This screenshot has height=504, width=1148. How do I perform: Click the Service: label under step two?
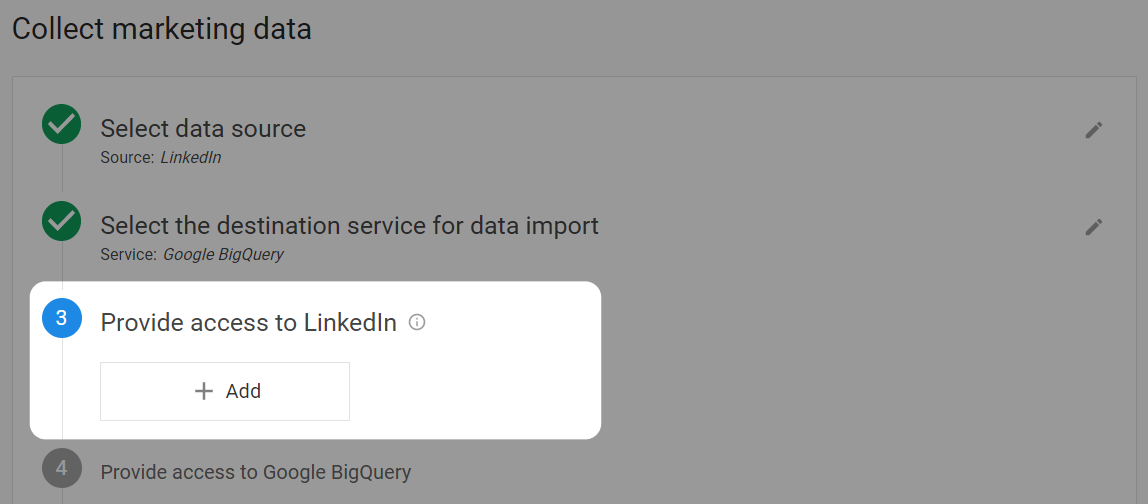(x=128, y=255)
